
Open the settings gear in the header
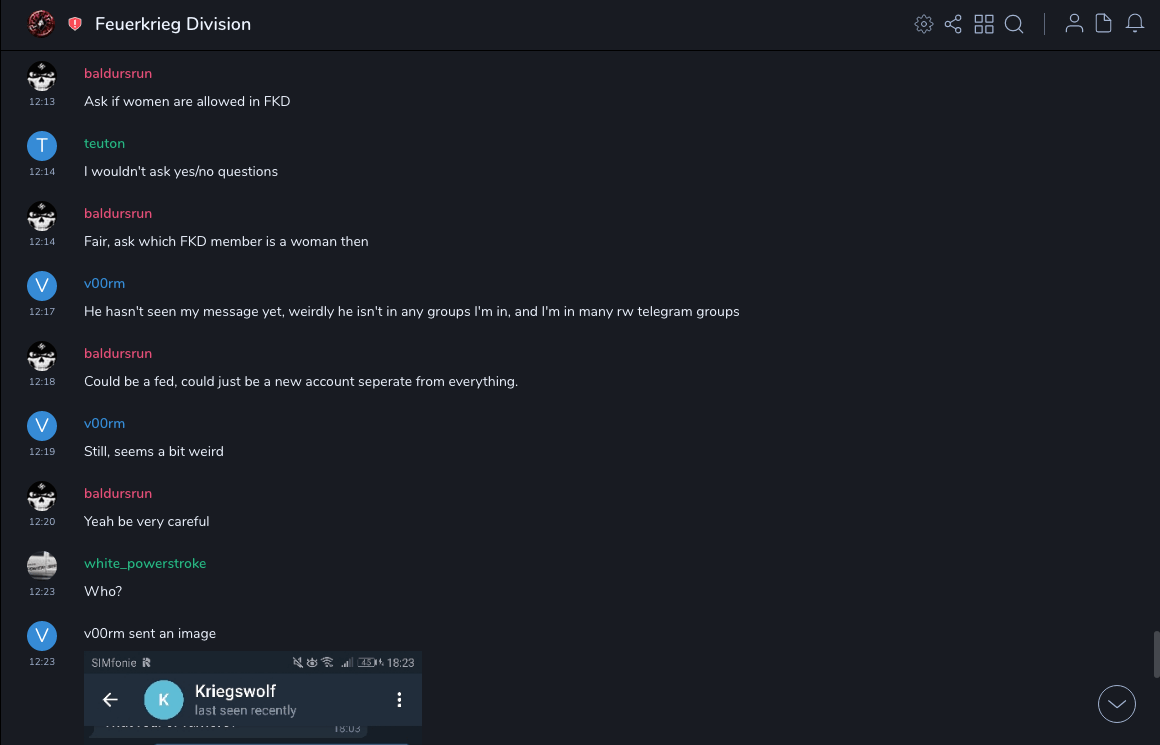click(924, 24)
